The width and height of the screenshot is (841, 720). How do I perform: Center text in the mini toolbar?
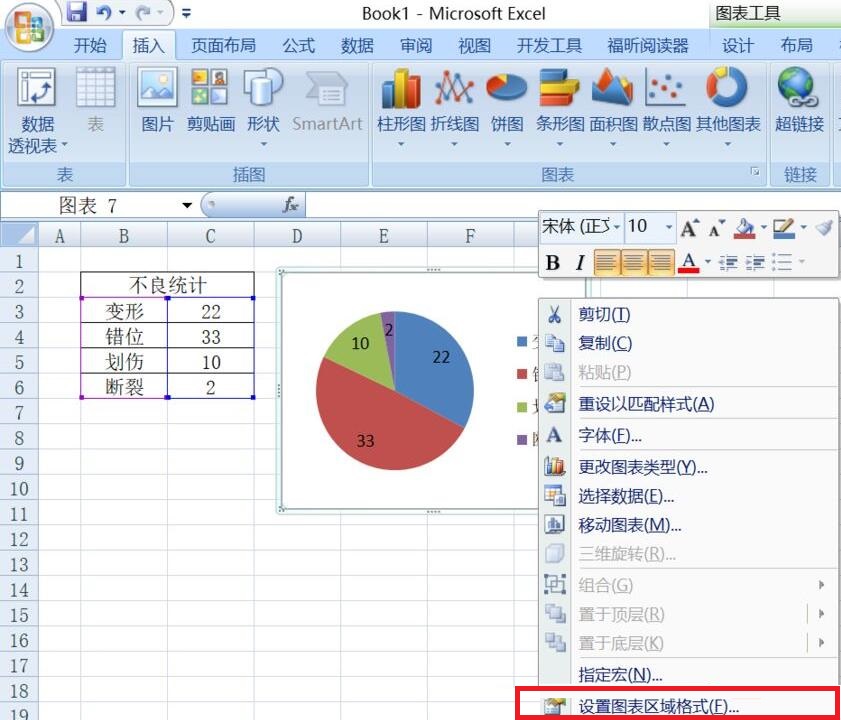[x=633, y=263]
